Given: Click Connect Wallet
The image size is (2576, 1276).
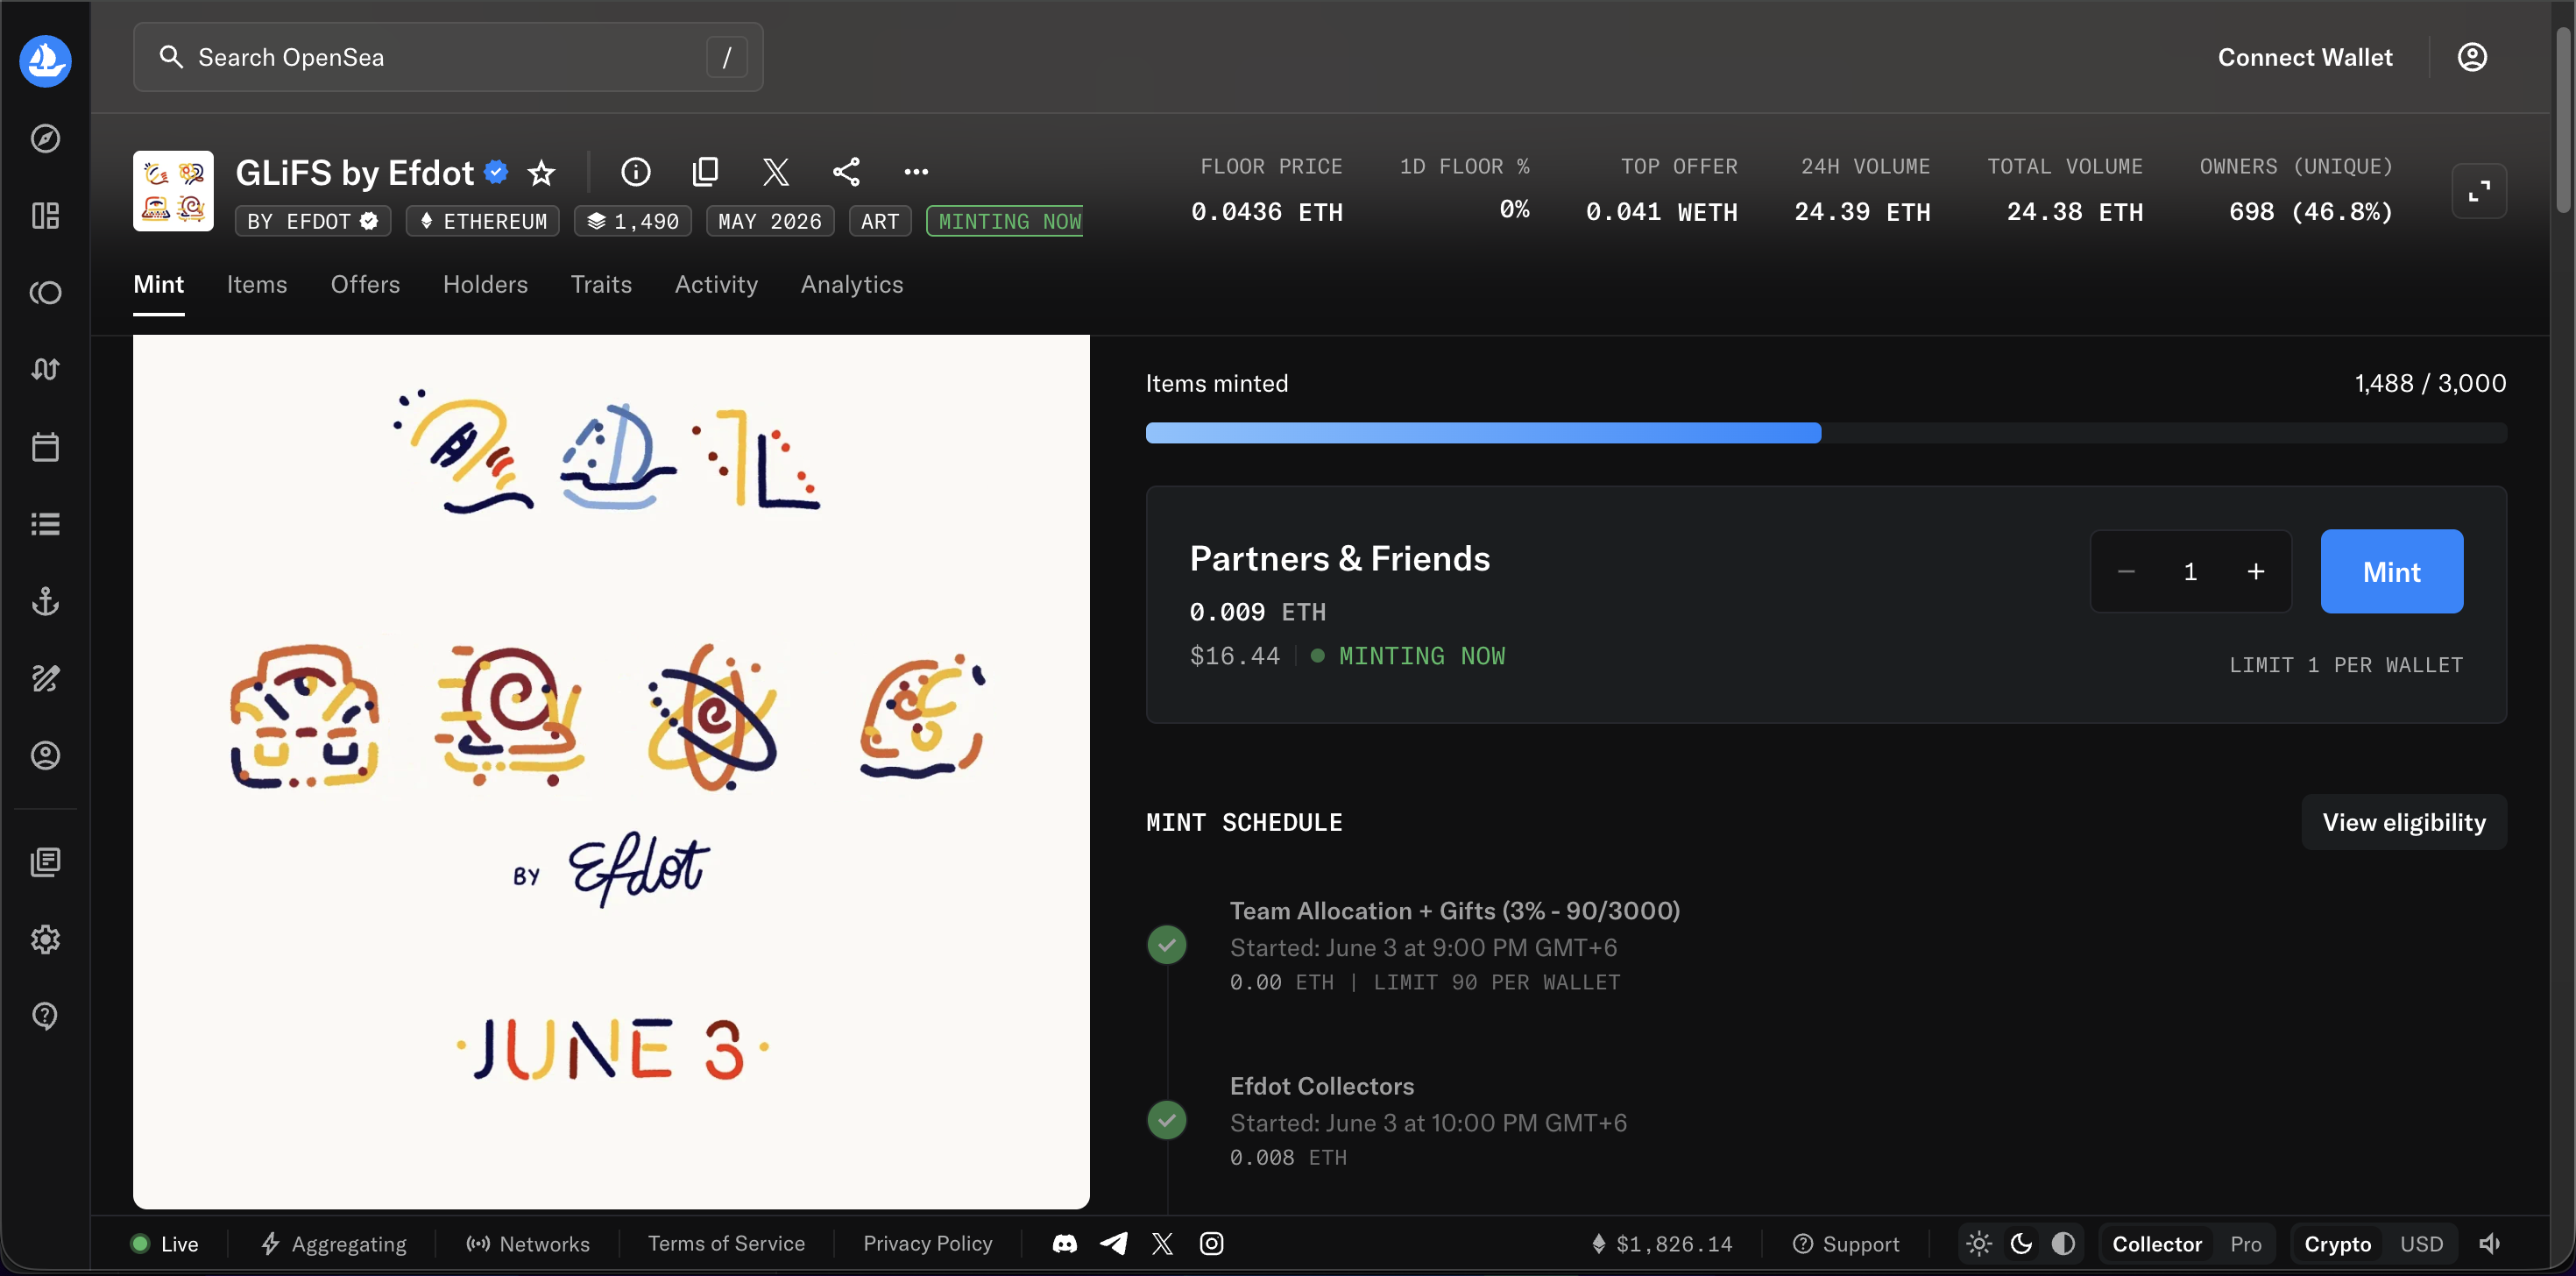Looking at the screenshot, I should point(2305,57).
